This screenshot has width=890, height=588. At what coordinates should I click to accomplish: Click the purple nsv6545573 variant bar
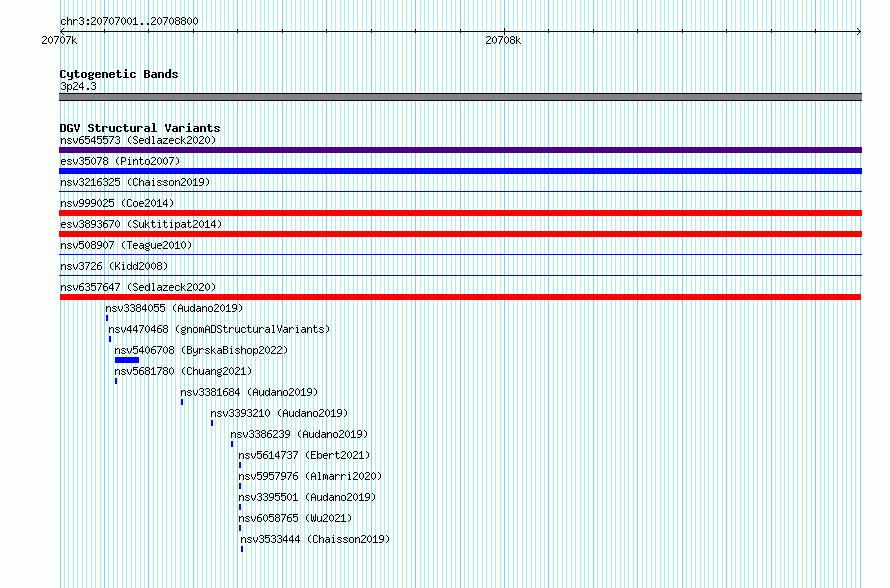coord(460,150)
